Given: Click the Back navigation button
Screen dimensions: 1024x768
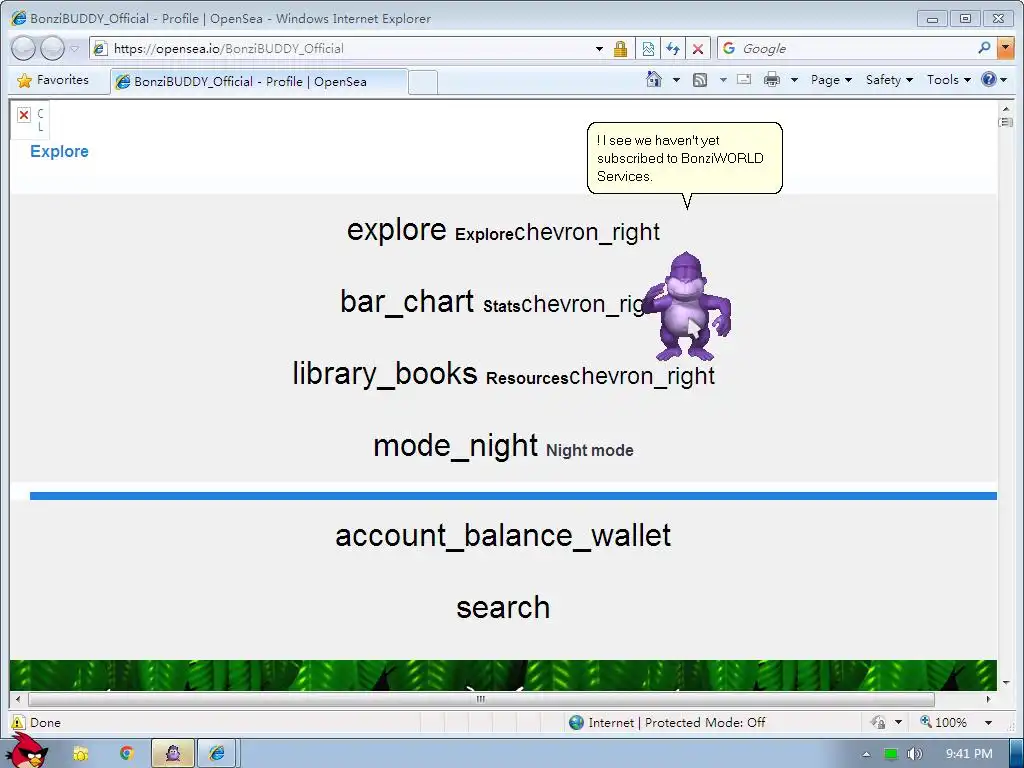Looking at the screenshot, I should (23, 48).
